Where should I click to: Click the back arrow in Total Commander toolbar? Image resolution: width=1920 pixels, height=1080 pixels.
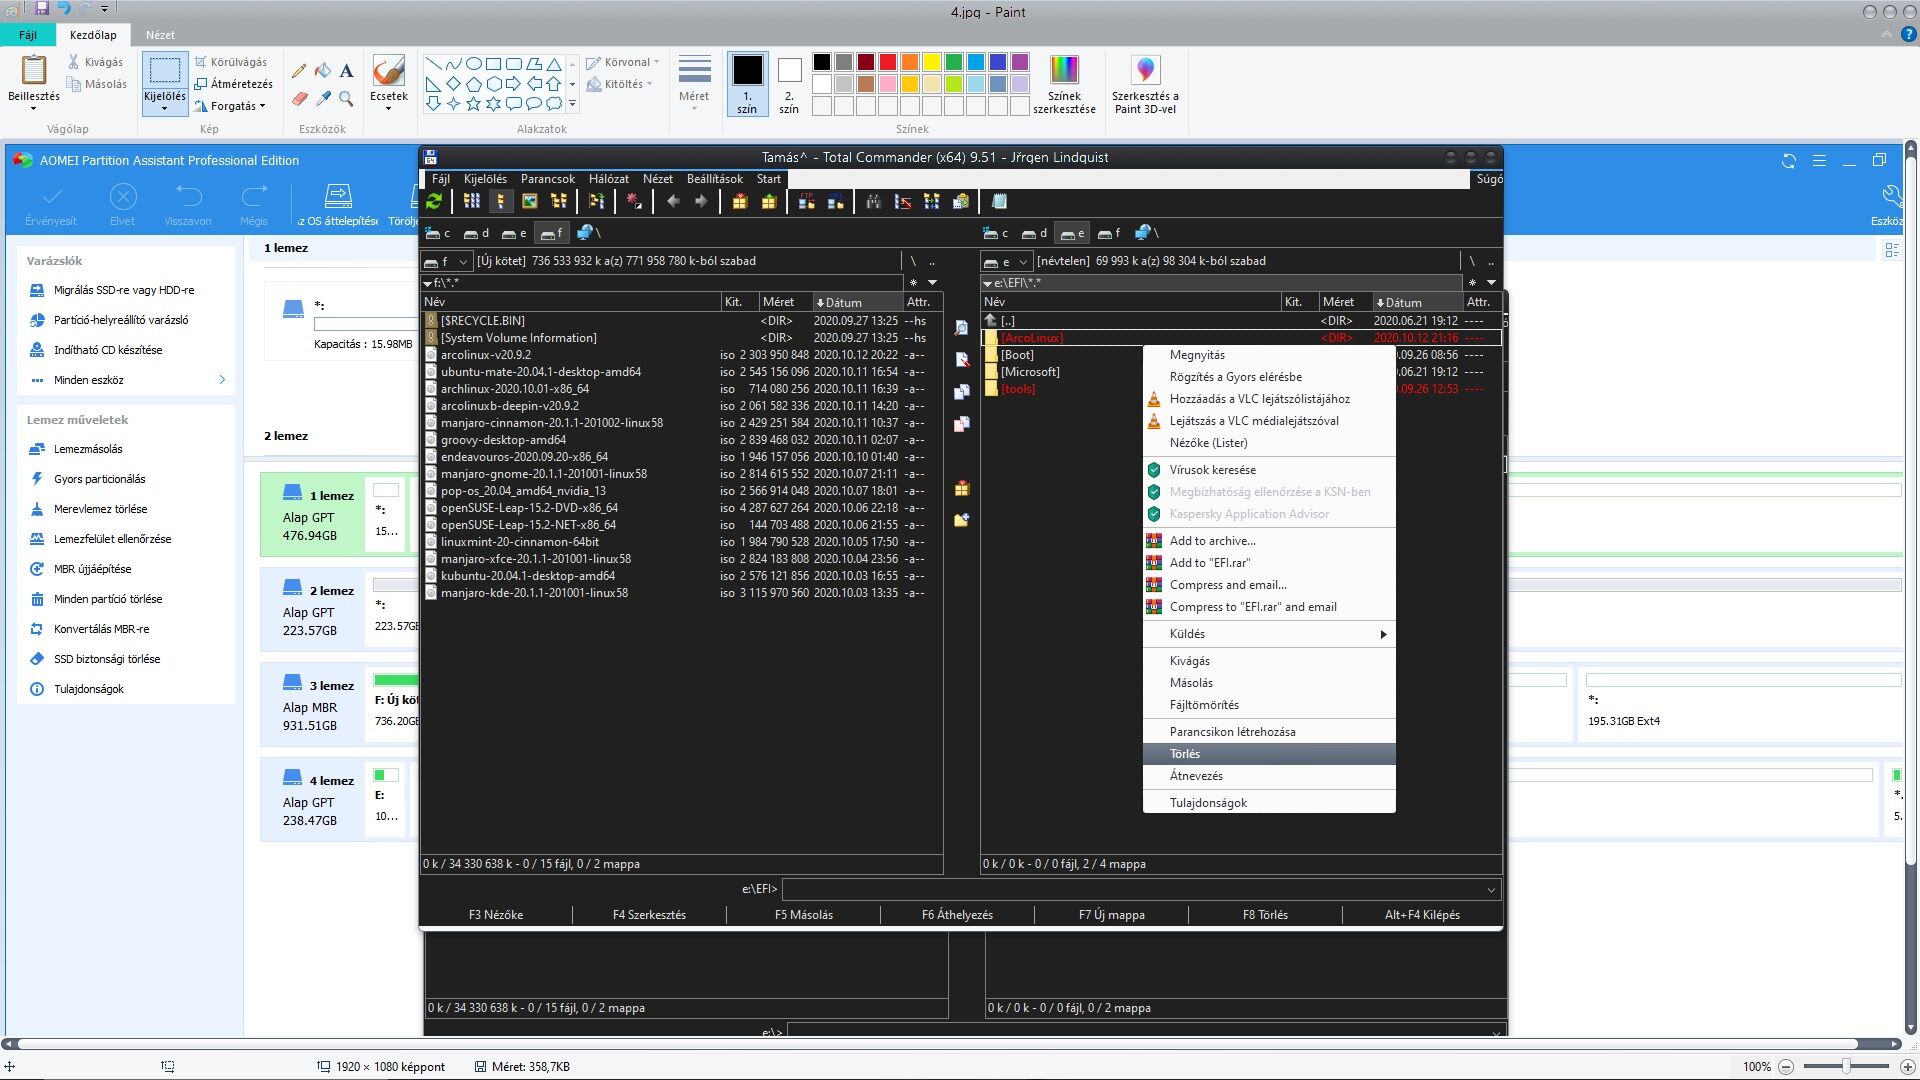click(673, 201)
